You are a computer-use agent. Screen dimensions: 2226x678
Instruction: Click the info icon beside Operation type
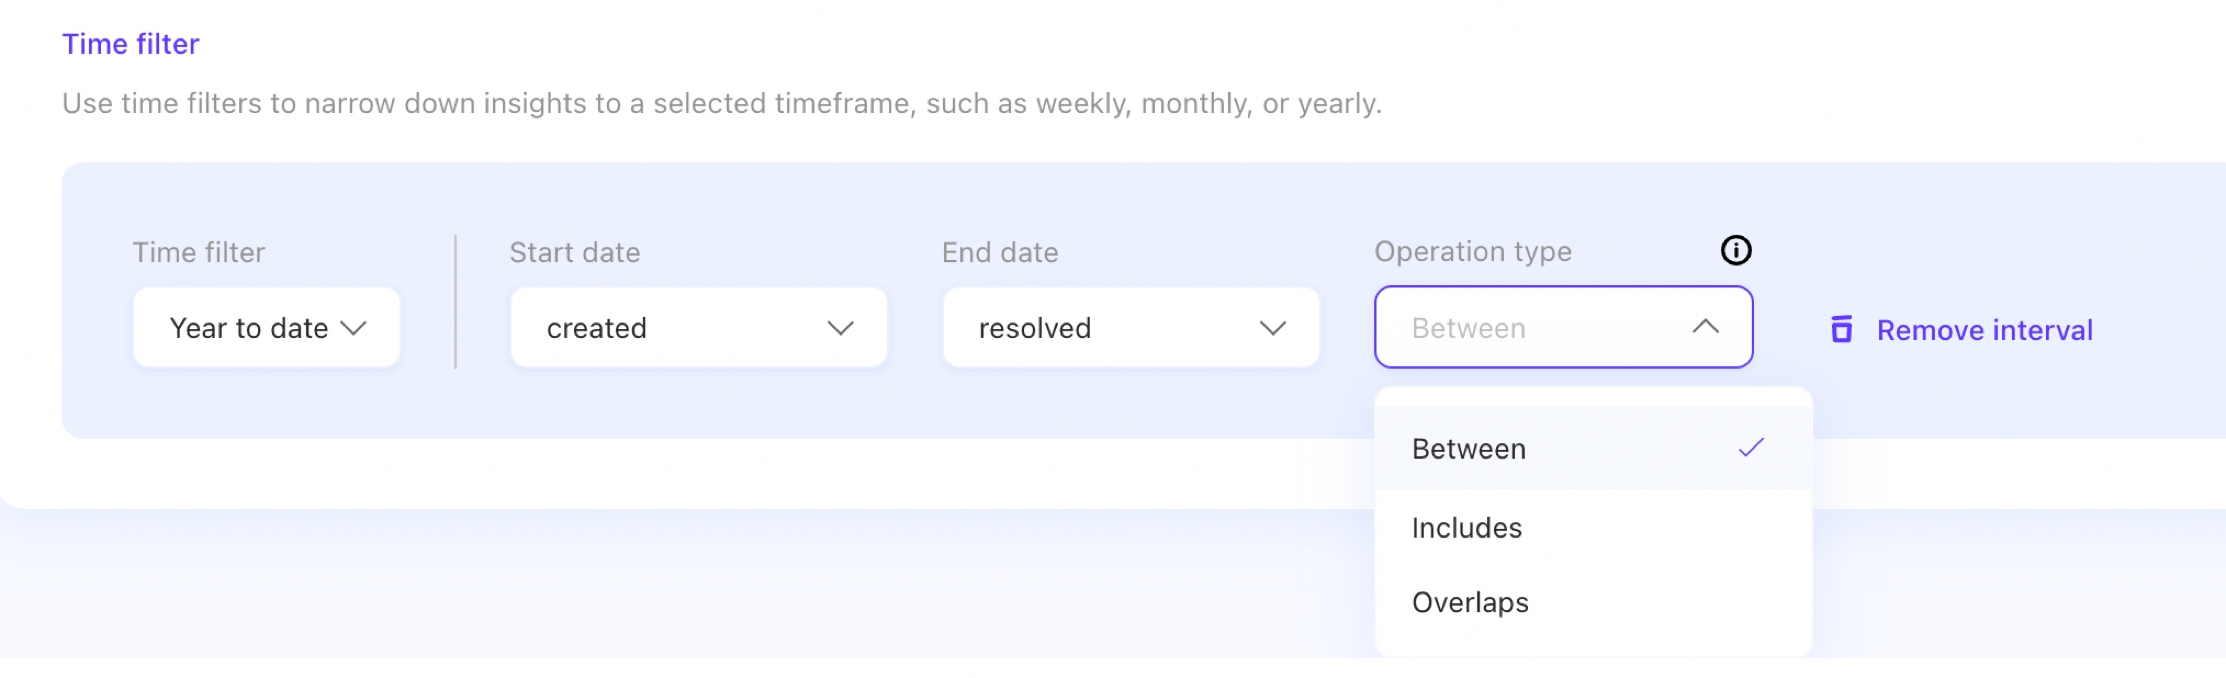click(x=1736, y=250)
